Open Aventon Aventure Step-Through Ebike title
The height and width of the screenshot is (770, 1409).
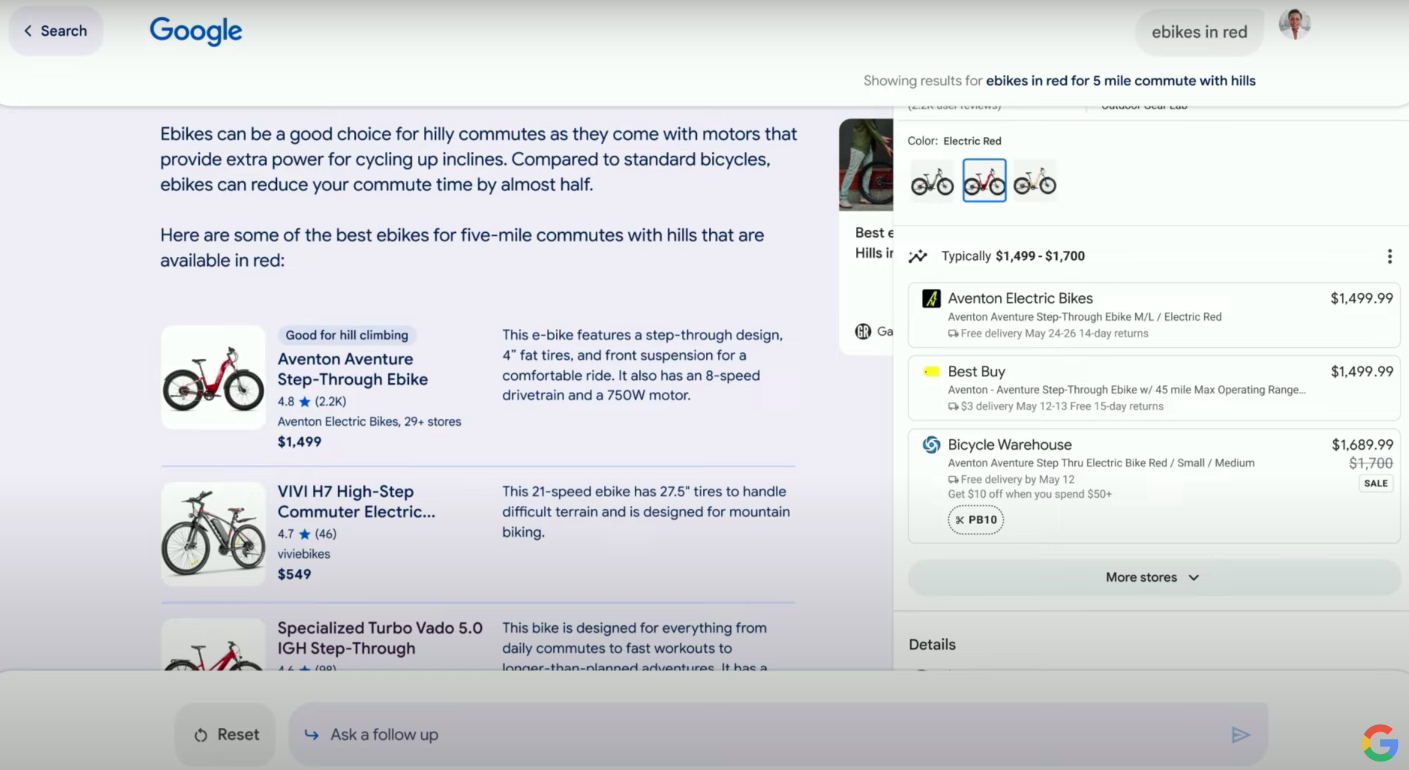[353, 369]
